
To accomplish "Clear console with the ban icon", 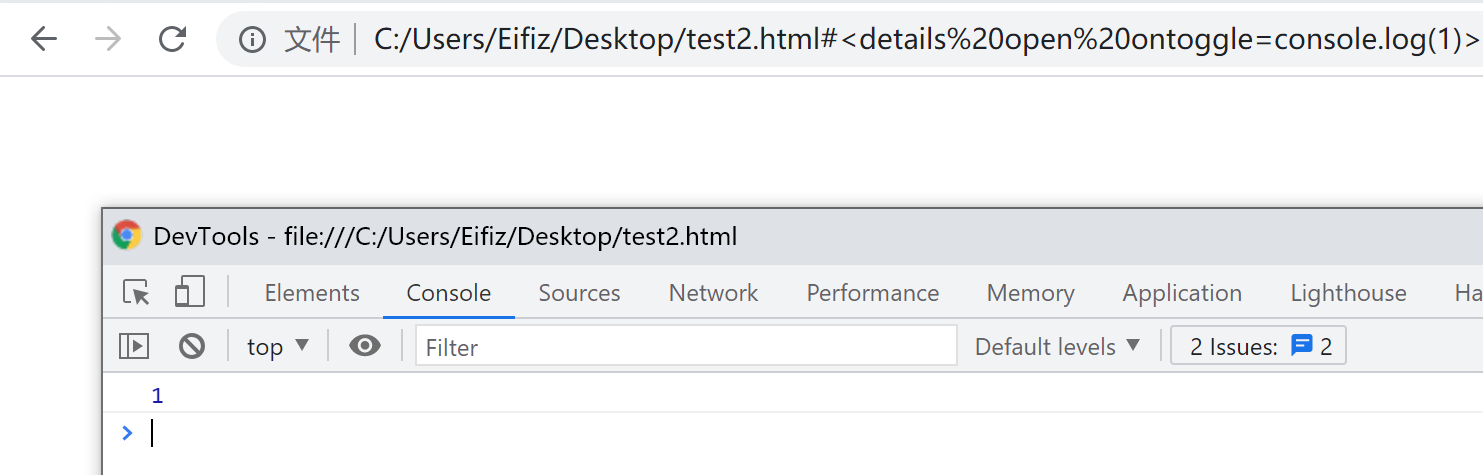I will click(192, 347).
